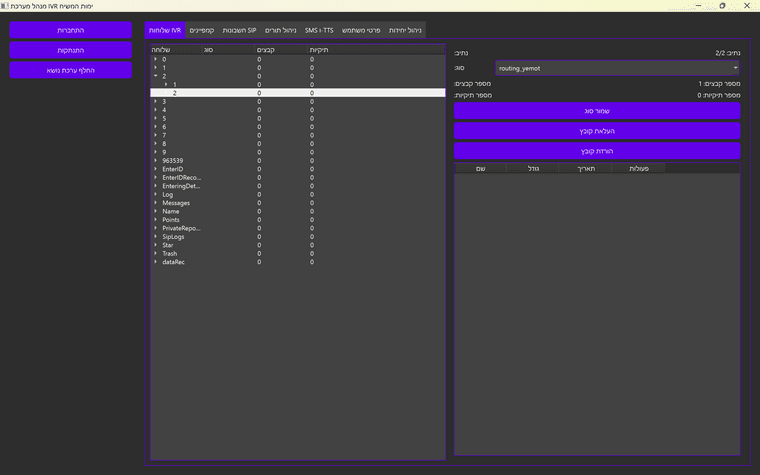Expand extension 4 arrow

[156, 110]
